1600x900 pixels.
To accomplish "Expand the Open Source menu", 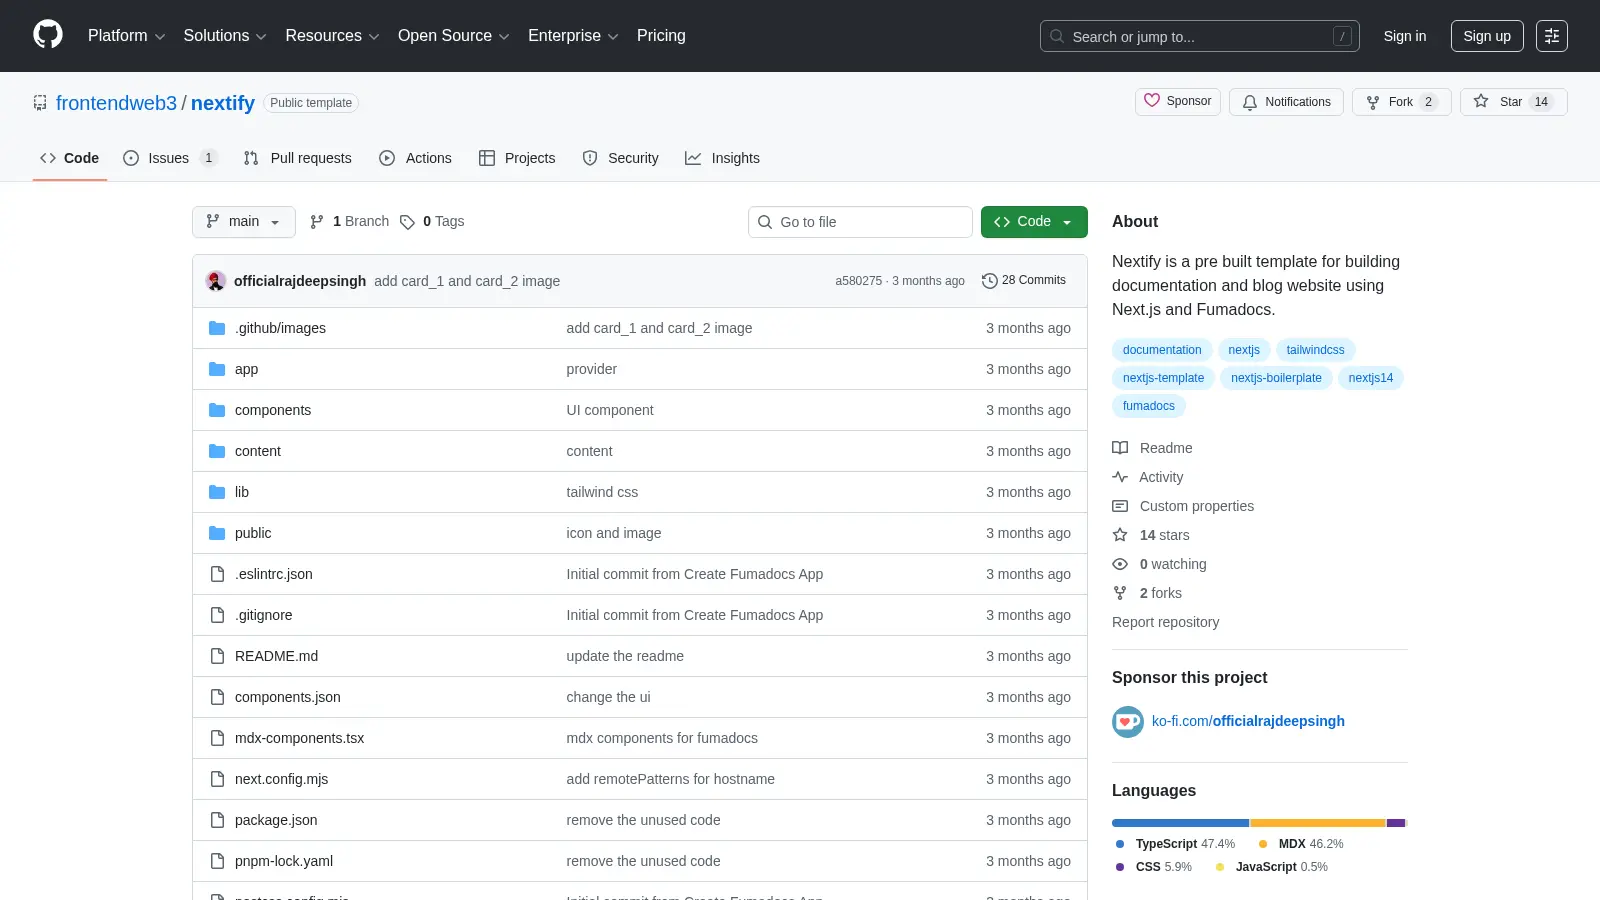I will click(453, 36).
